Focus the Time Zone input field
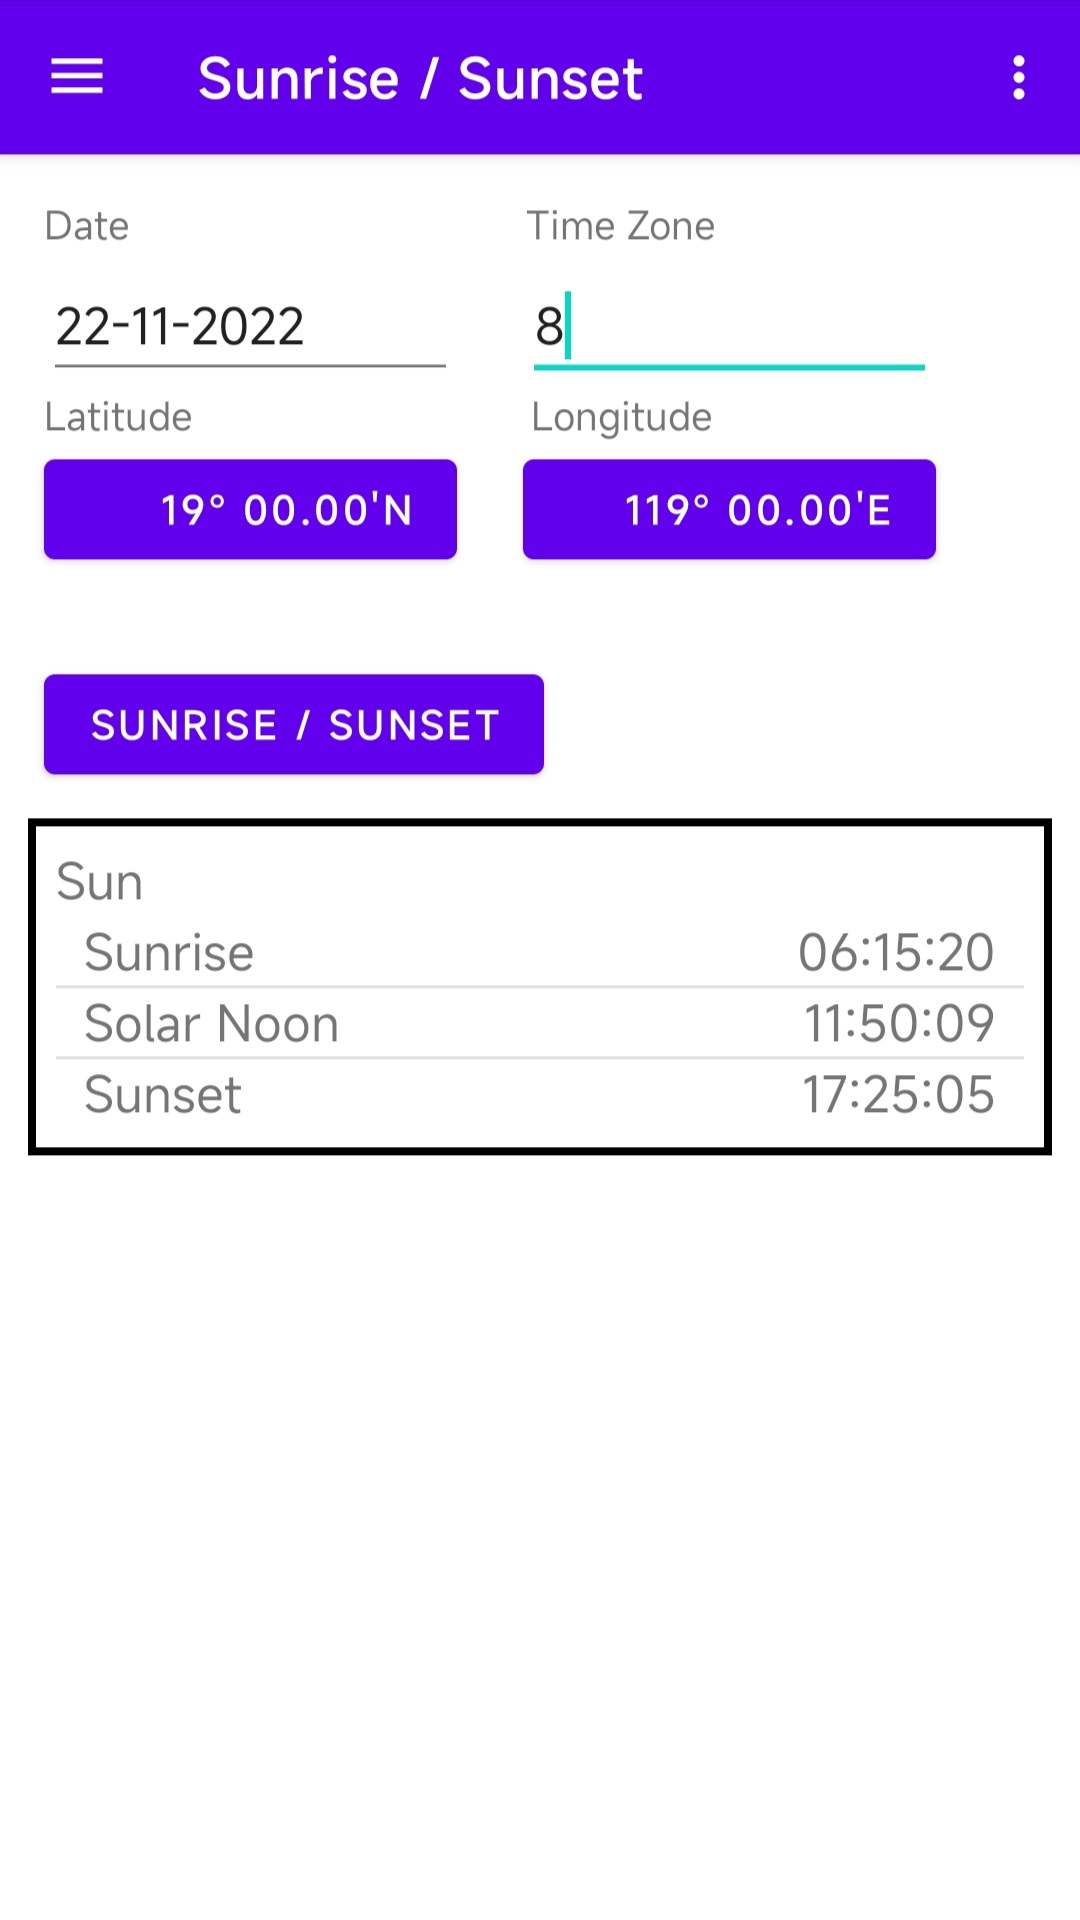Image resolution: width=1080 pixels, height=1920 pixels. (x=728, y=327)
